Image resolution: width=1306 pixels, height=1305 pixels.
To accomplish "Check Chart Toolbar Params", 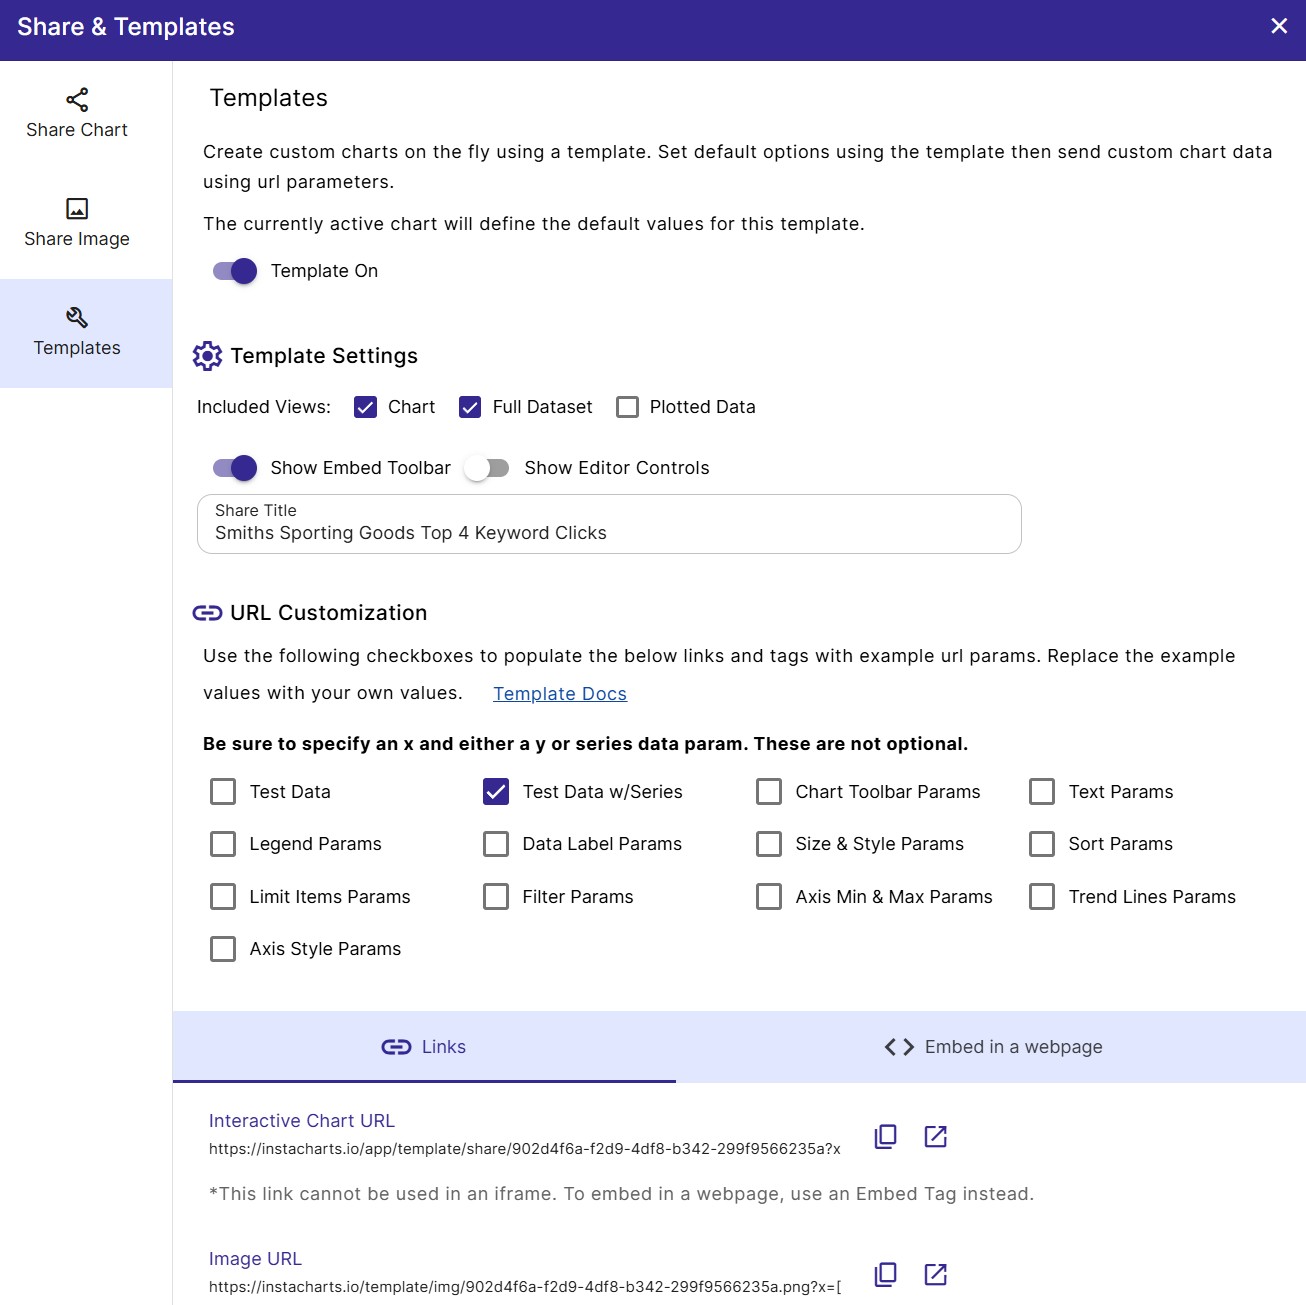I will (769, 792).
